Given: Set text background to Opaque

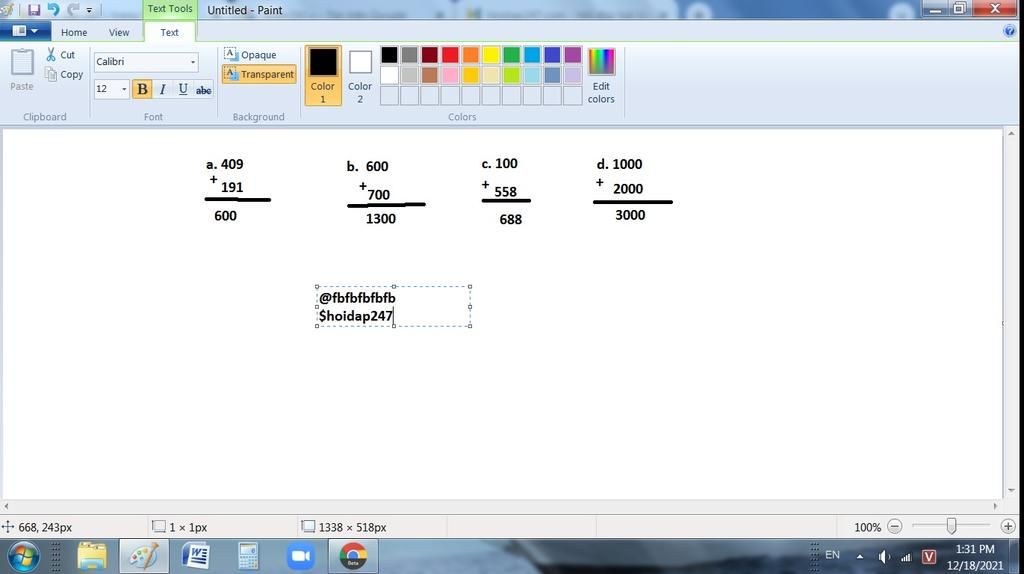Looking at the screenshot, I should (251, 55).
